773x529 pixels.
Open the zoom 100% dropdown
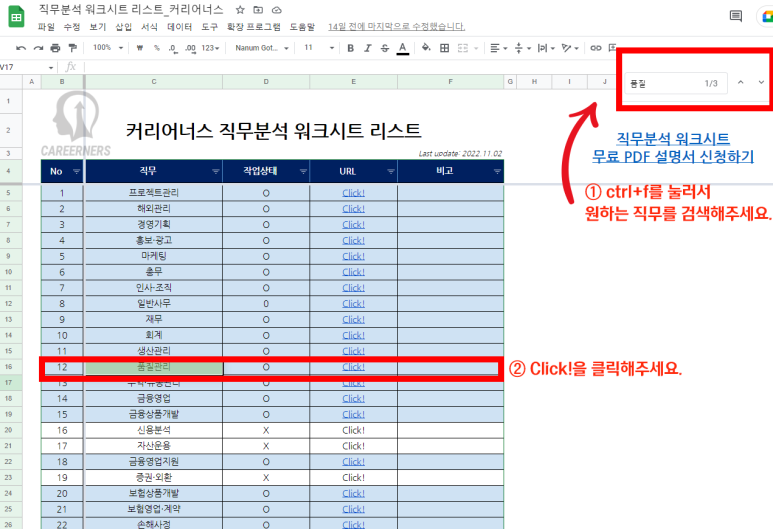[108, 48]
